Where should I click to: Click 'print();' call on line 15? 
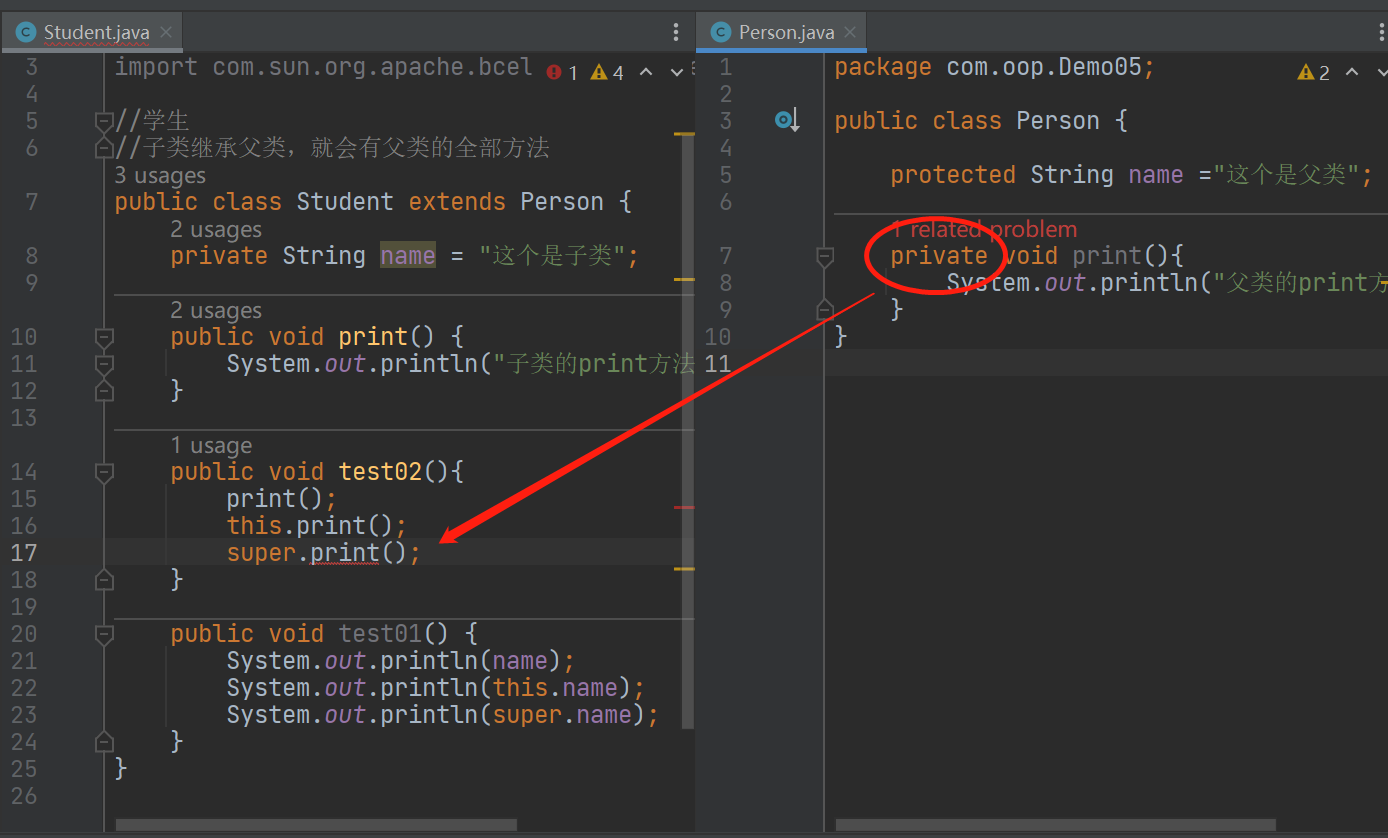[x=282, y=499]
